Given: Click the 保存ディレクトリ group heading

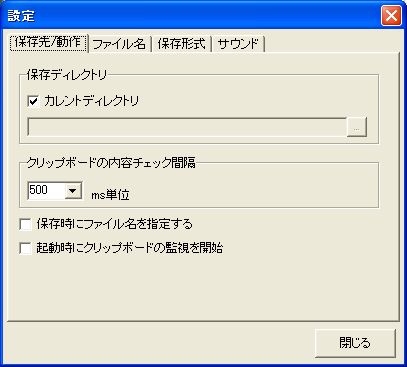Looking at the screenshot, I should pos(67,75).
